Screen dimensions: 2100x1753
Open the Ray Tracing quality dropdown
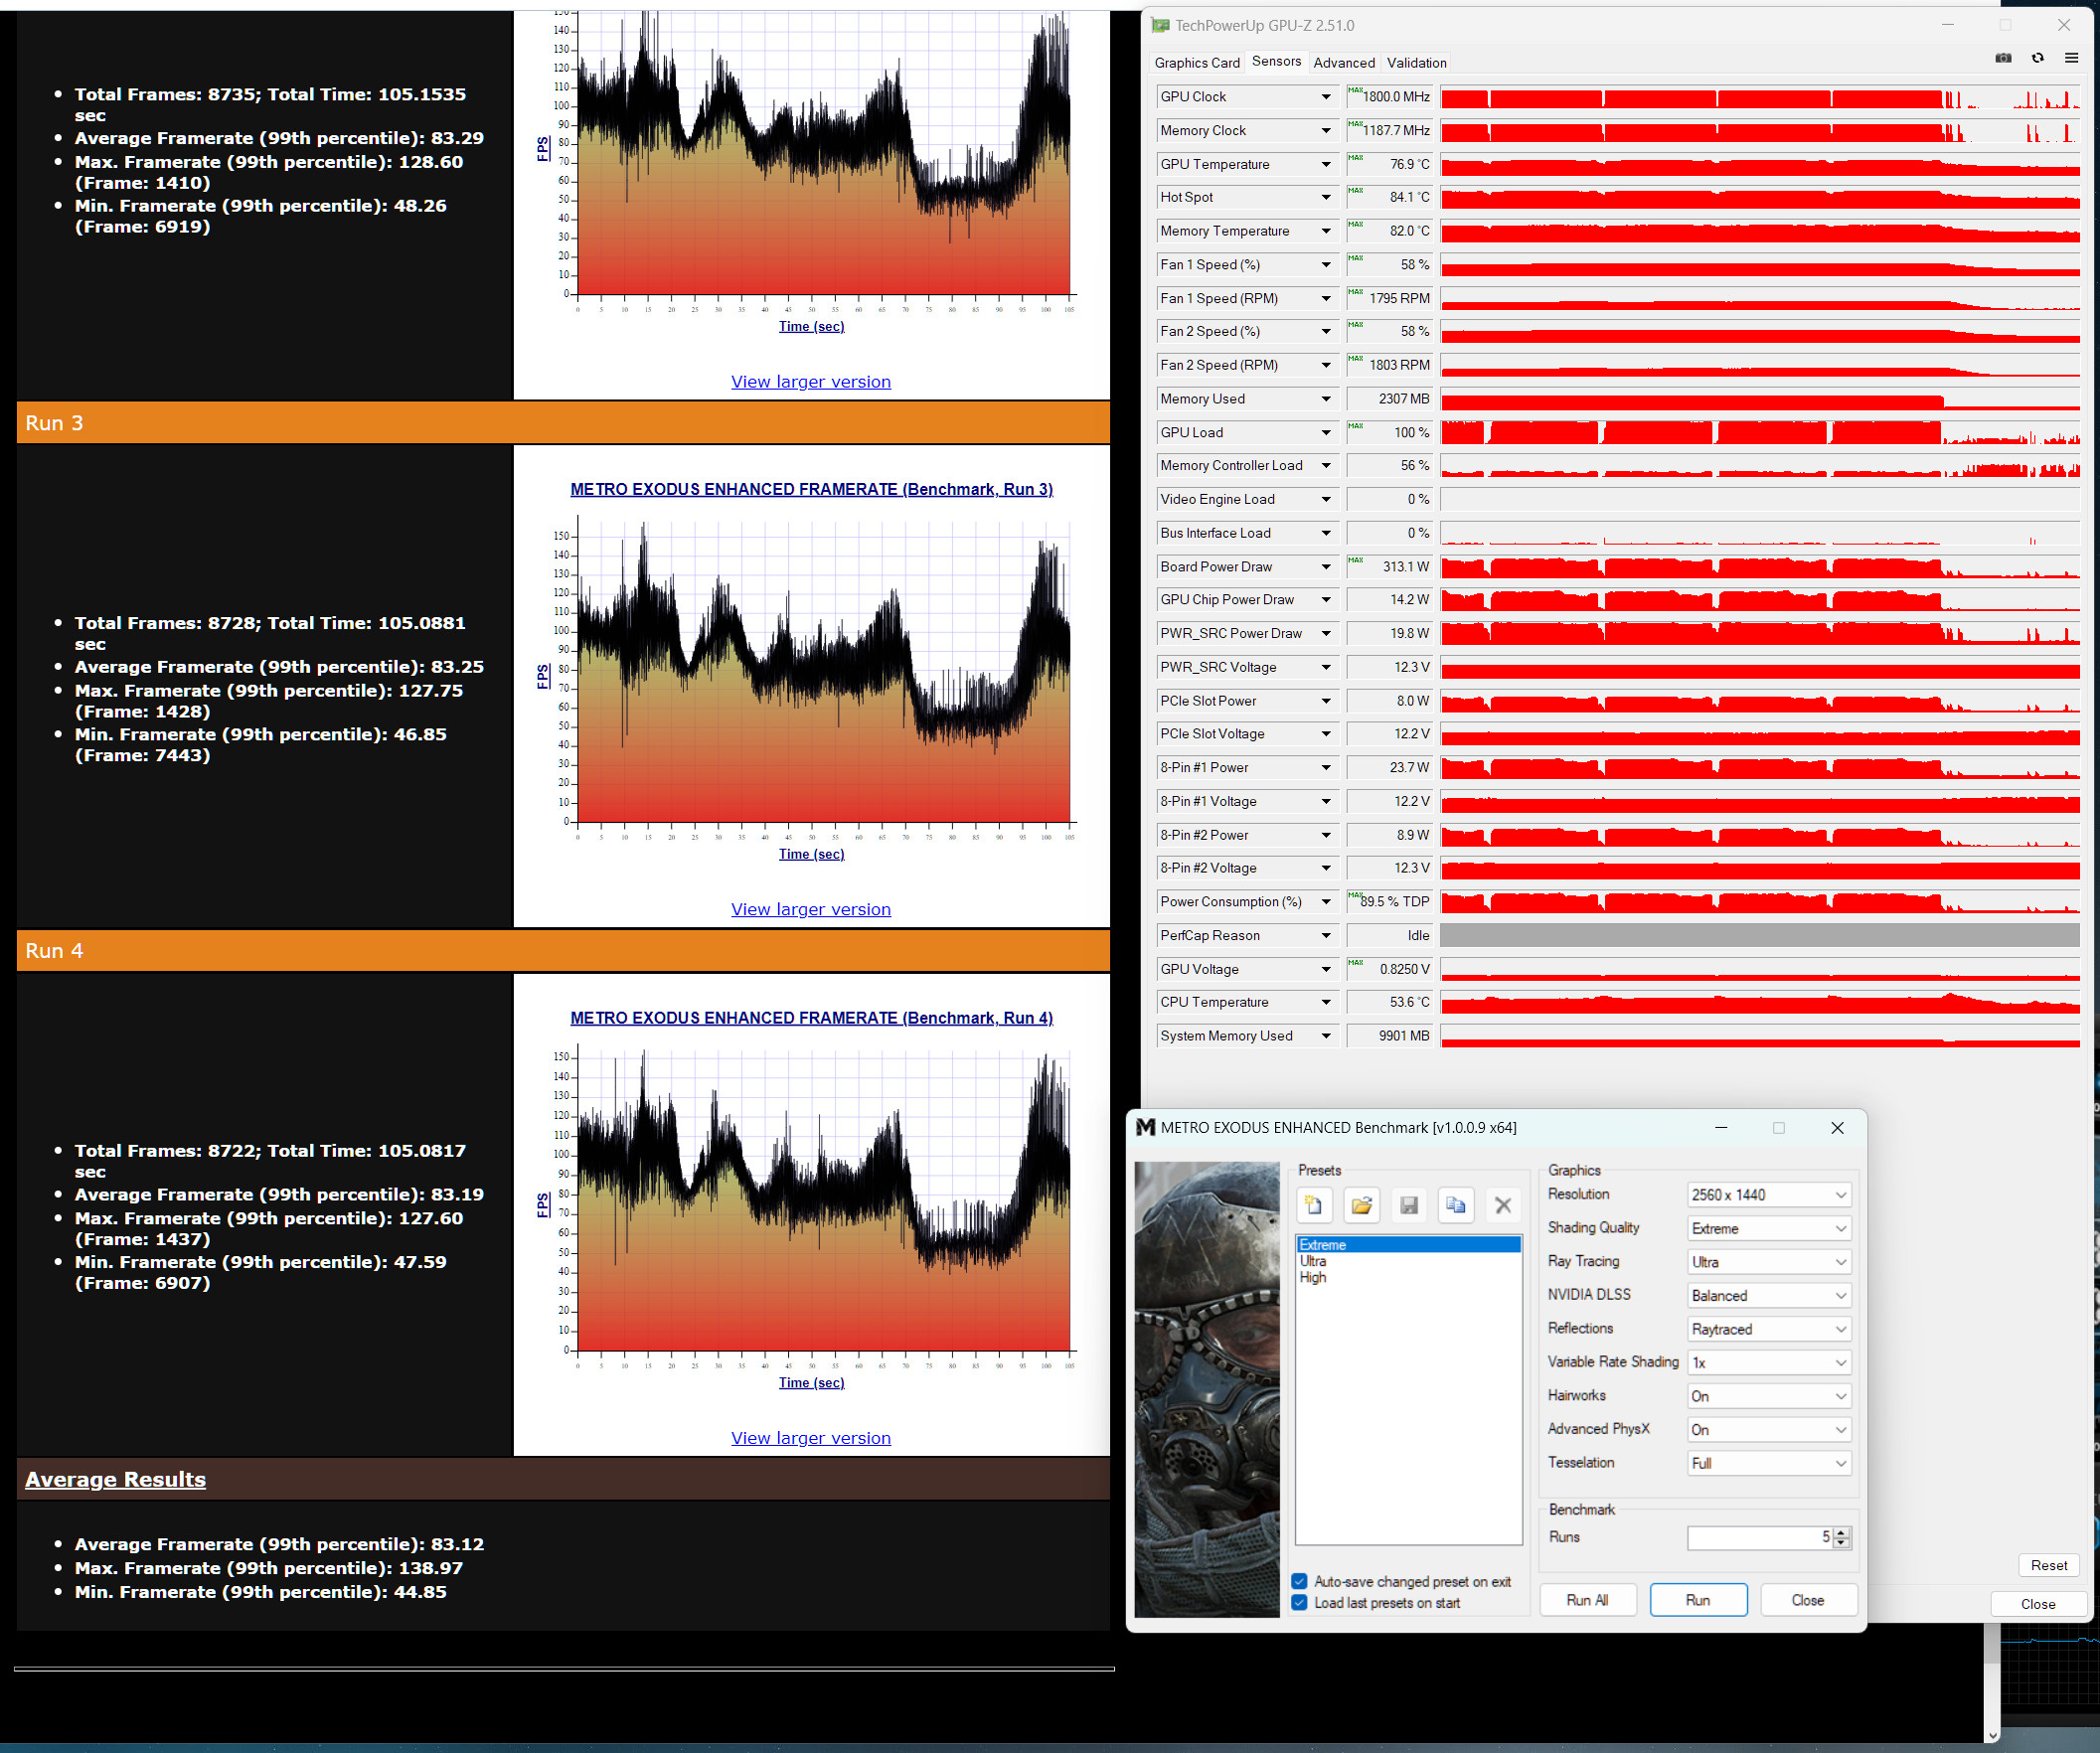coord(1768,1262)
